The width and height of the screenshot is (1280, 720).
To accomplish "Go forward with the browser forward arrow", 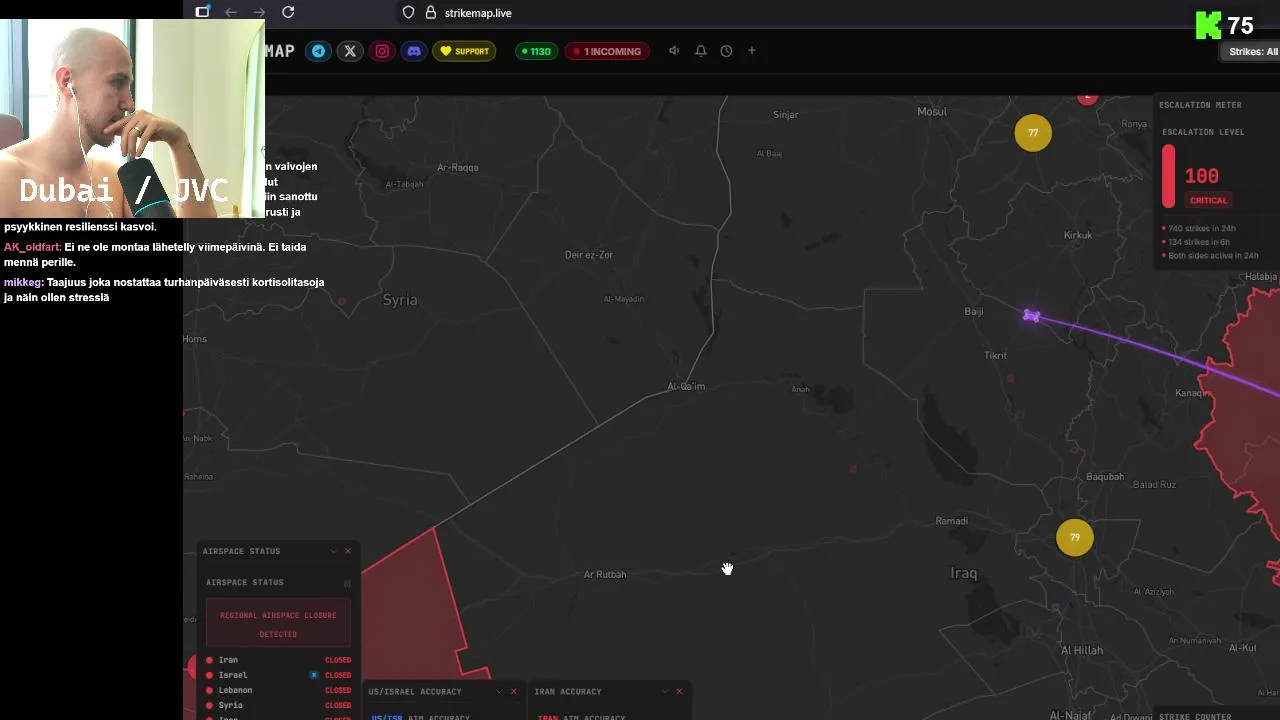I will (259, 12).
